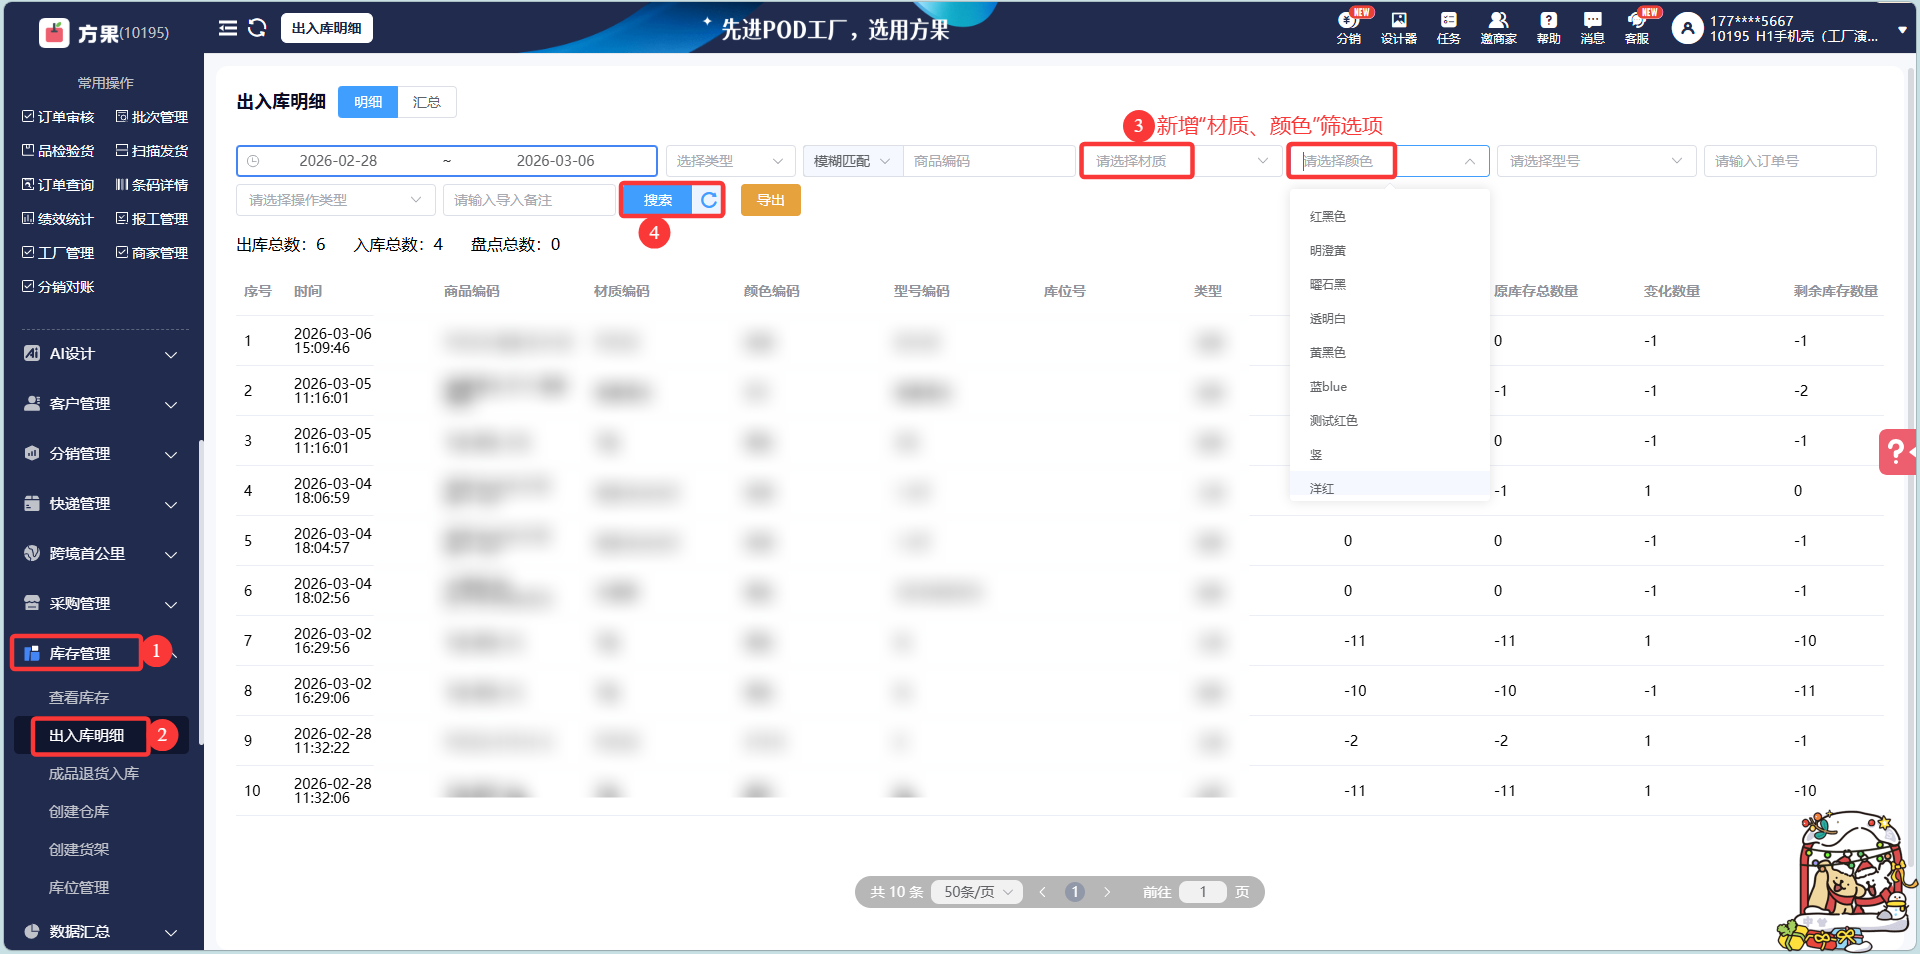The image size is (1920, 954).
Task: Open the 创建货架 submenu item
Action: click(79, 850)
